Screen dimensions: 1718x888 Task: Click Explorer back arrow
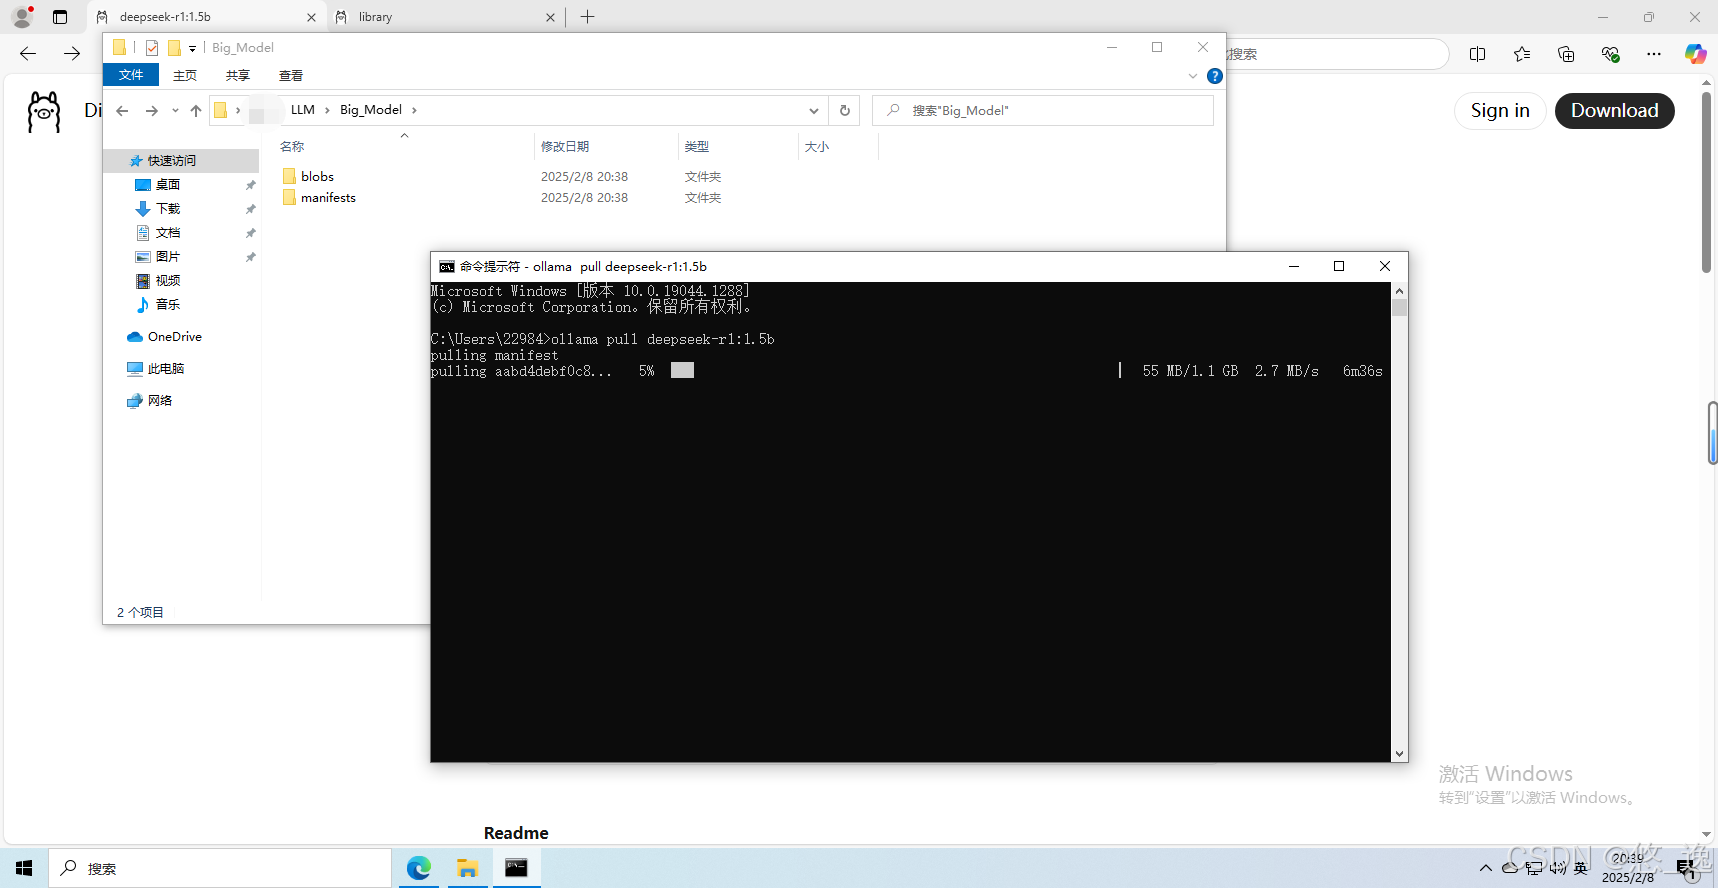[x=122, y=110]
